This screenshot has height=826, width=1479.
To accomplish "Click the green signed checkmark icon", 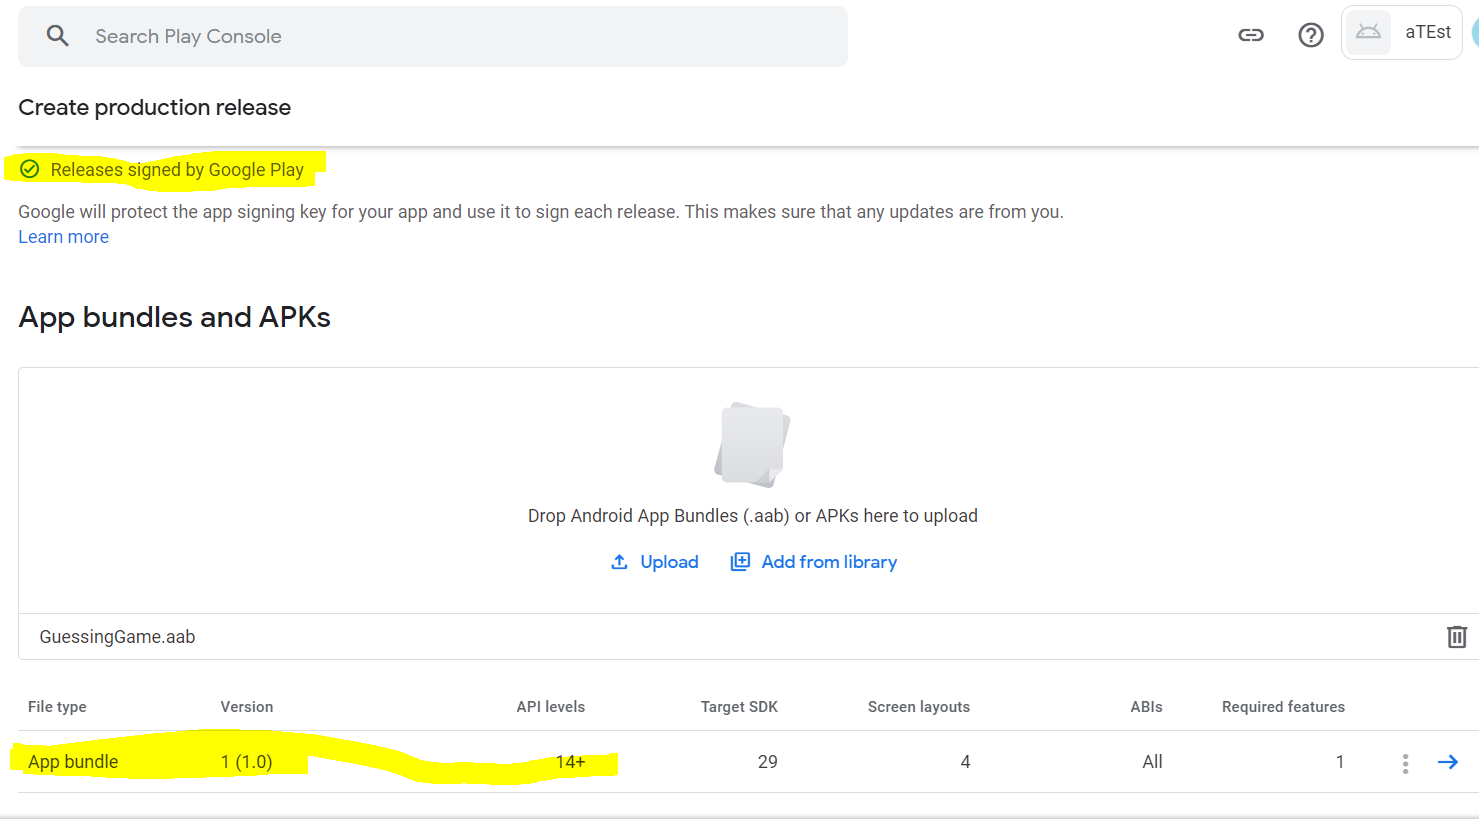I will 30,169.
